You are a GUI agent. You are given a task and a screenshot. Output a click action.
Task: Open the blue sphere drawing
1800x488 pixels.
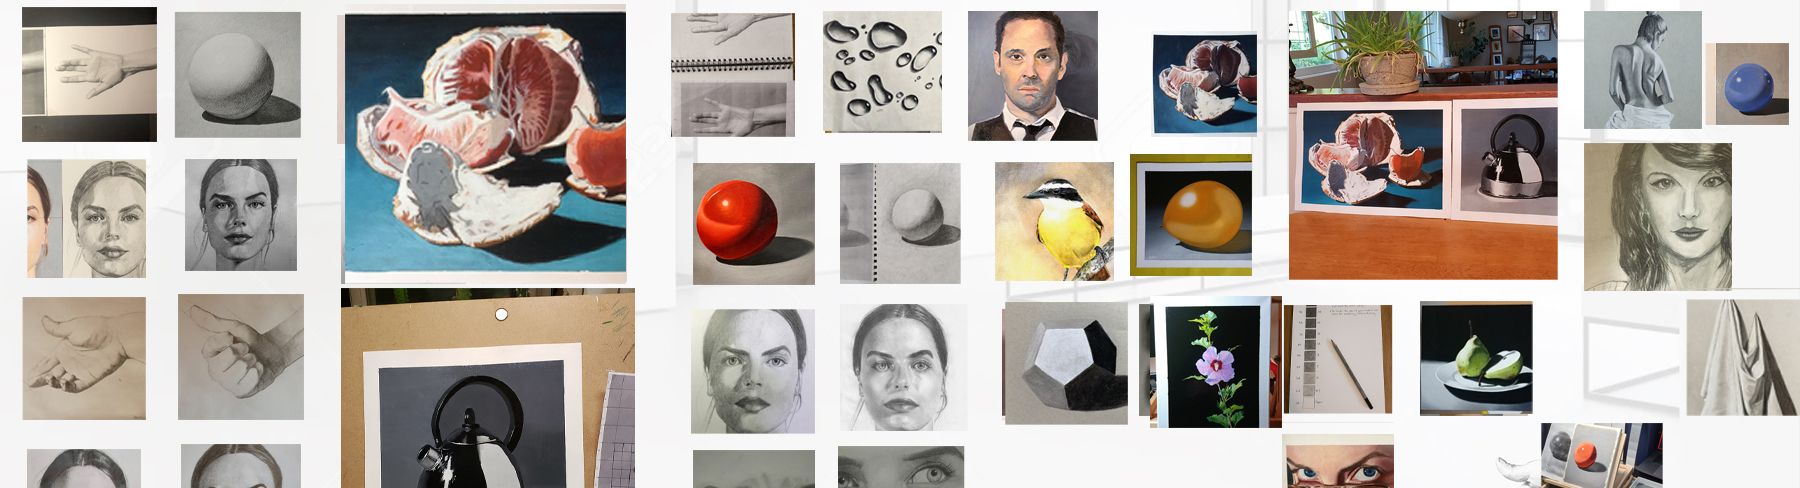(1753, 84)
